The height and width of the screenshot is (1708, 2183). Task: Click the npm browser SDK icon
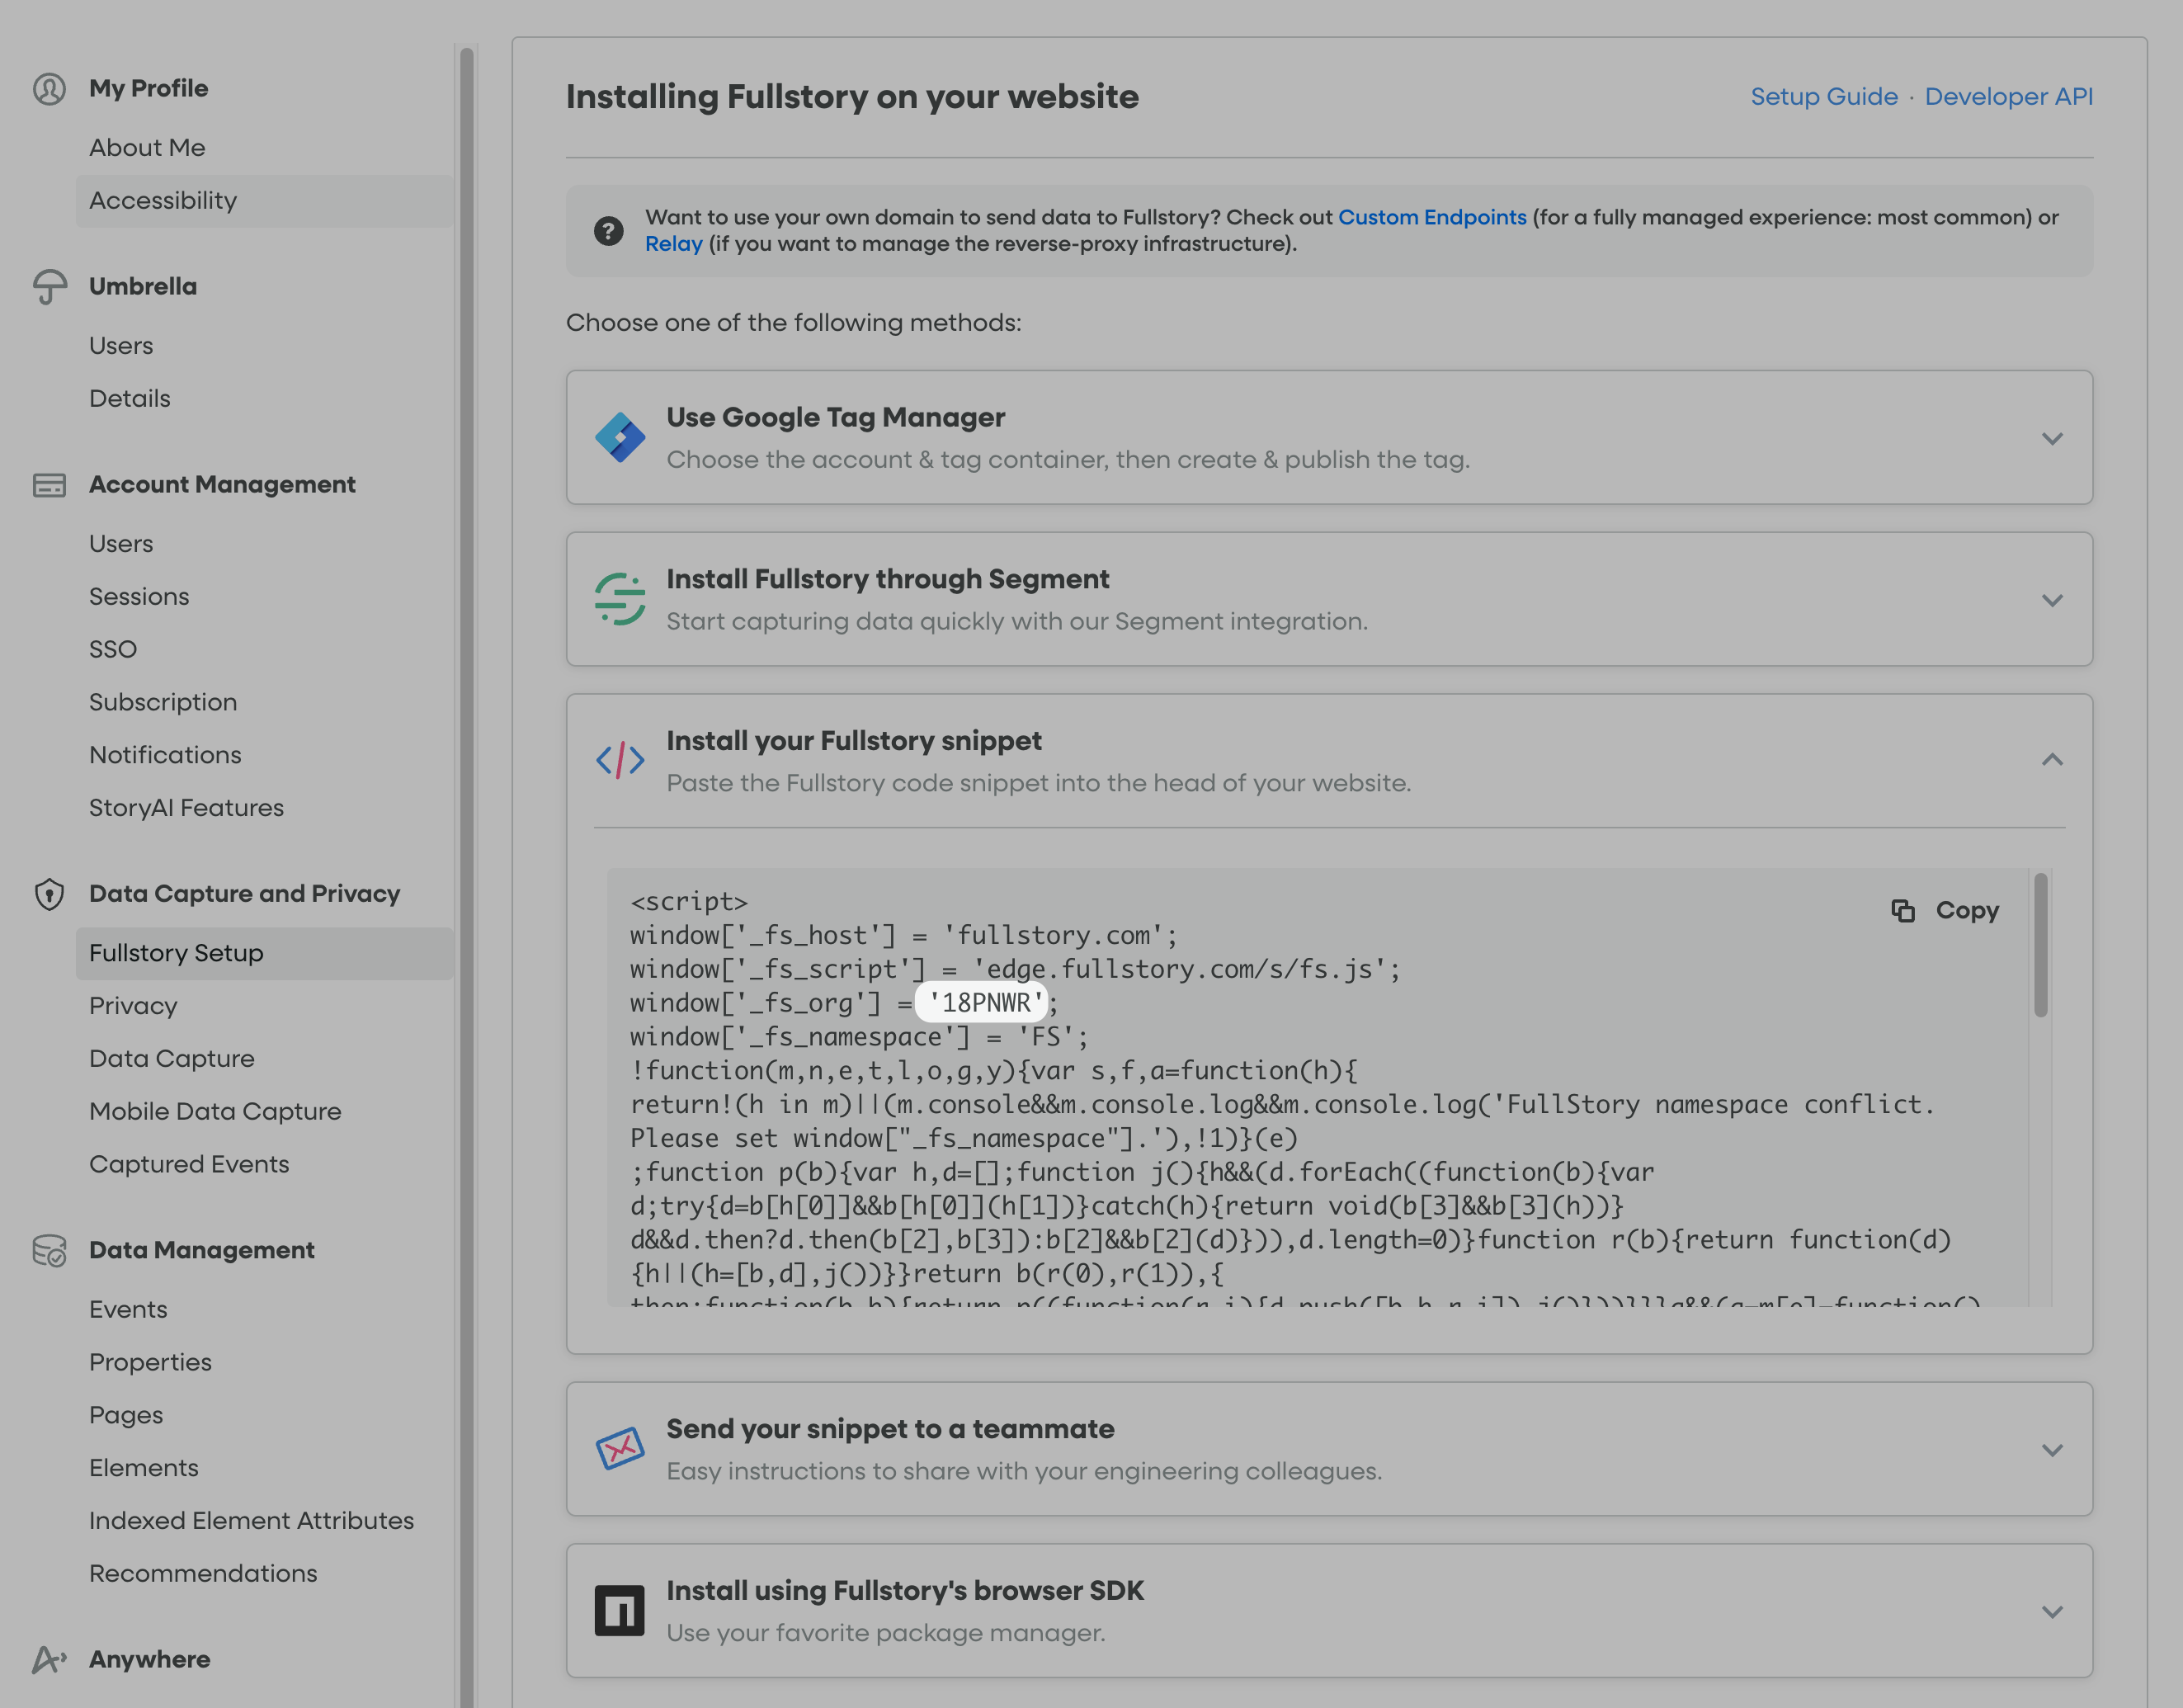point(619,1610)
